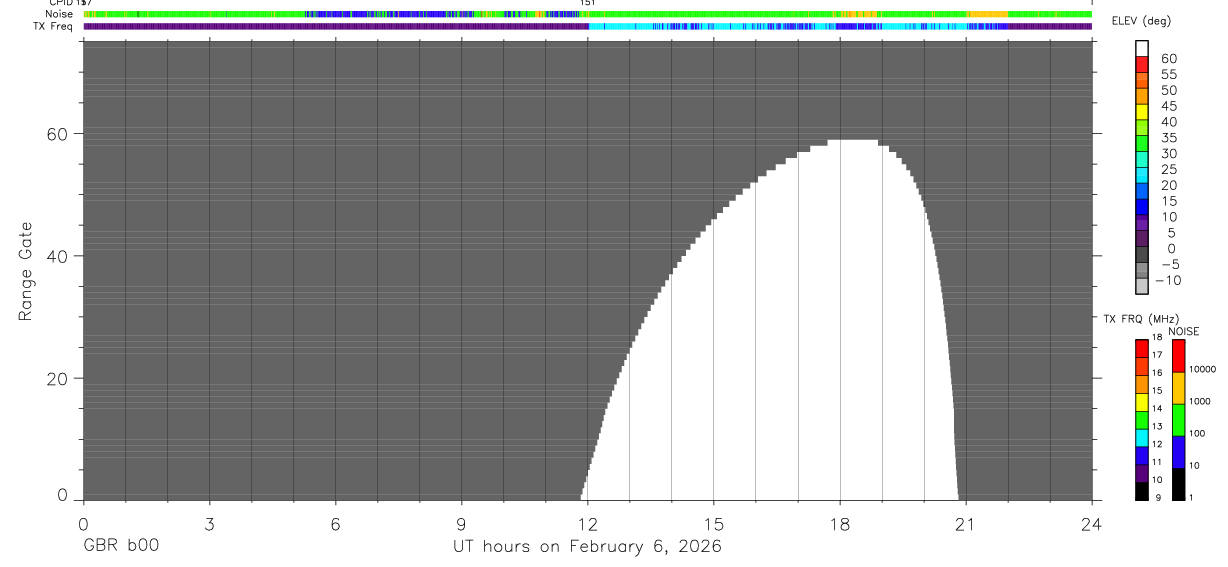Click the '60' label on the ELEV scale
The height and width of the screenshot is (567, 1228).
pyautogui.click(x=1169, y=58)
